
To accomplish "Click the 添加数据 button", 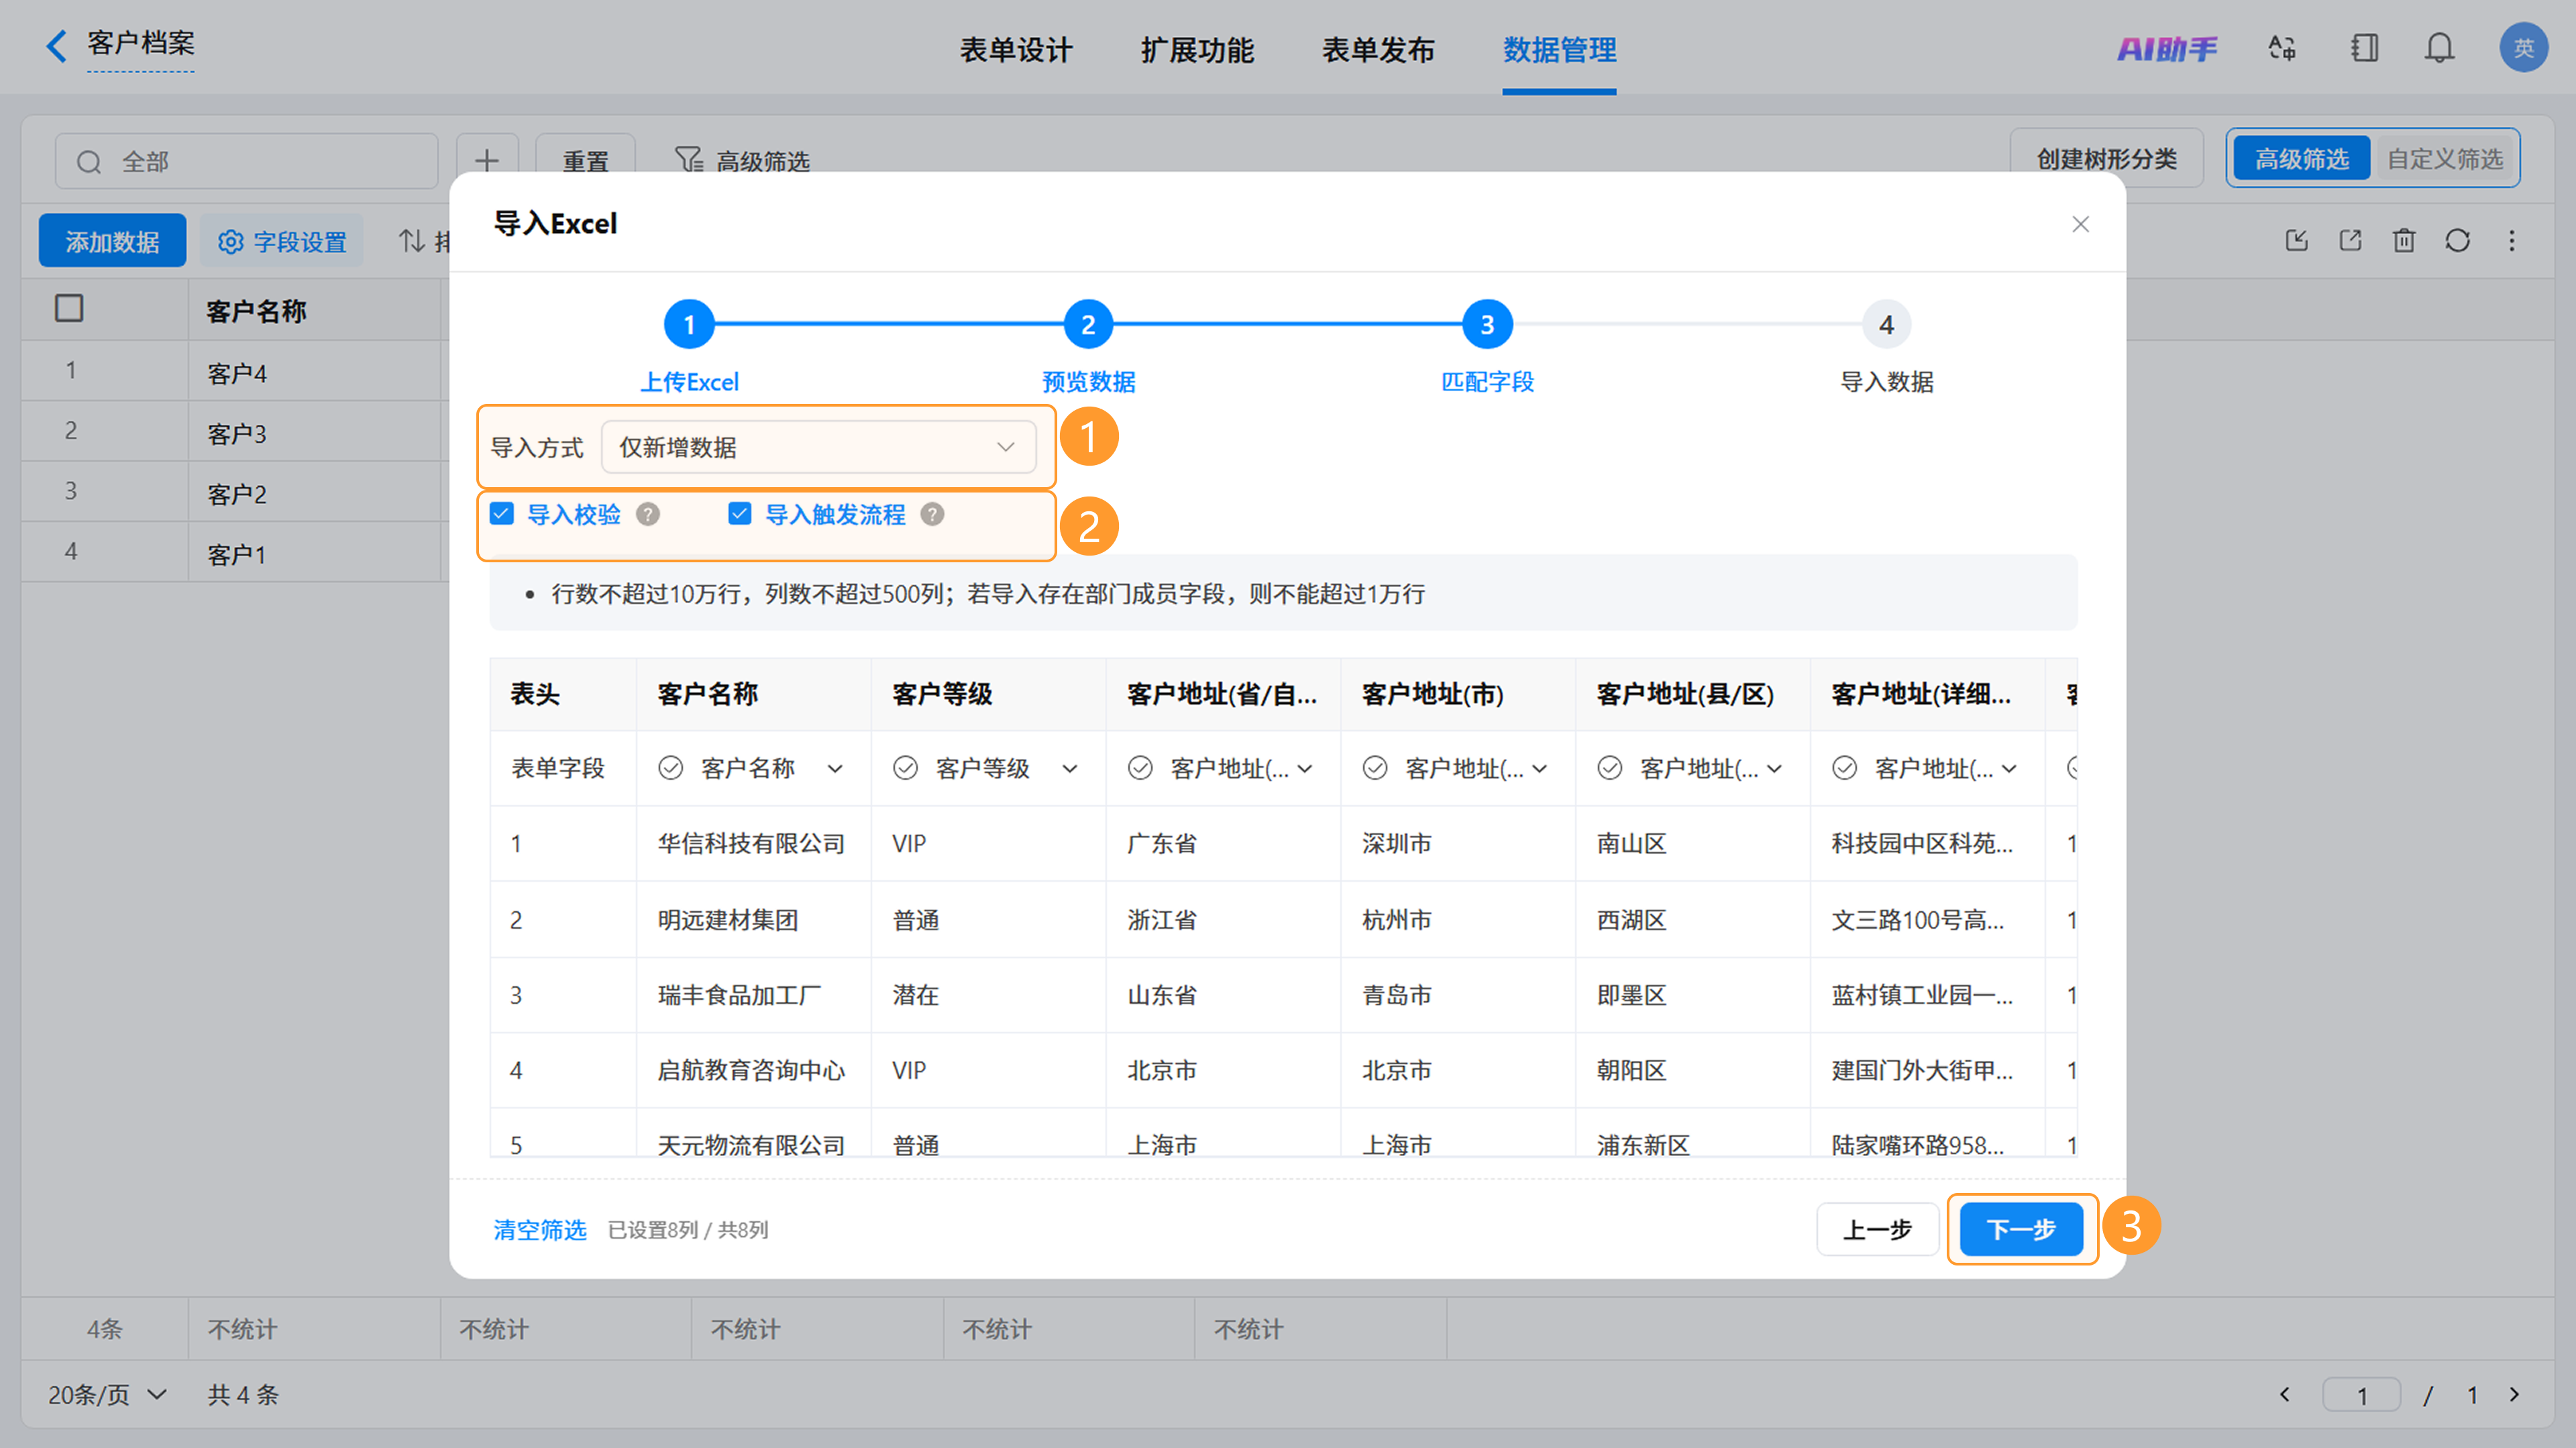I will [x=112, y=241].
